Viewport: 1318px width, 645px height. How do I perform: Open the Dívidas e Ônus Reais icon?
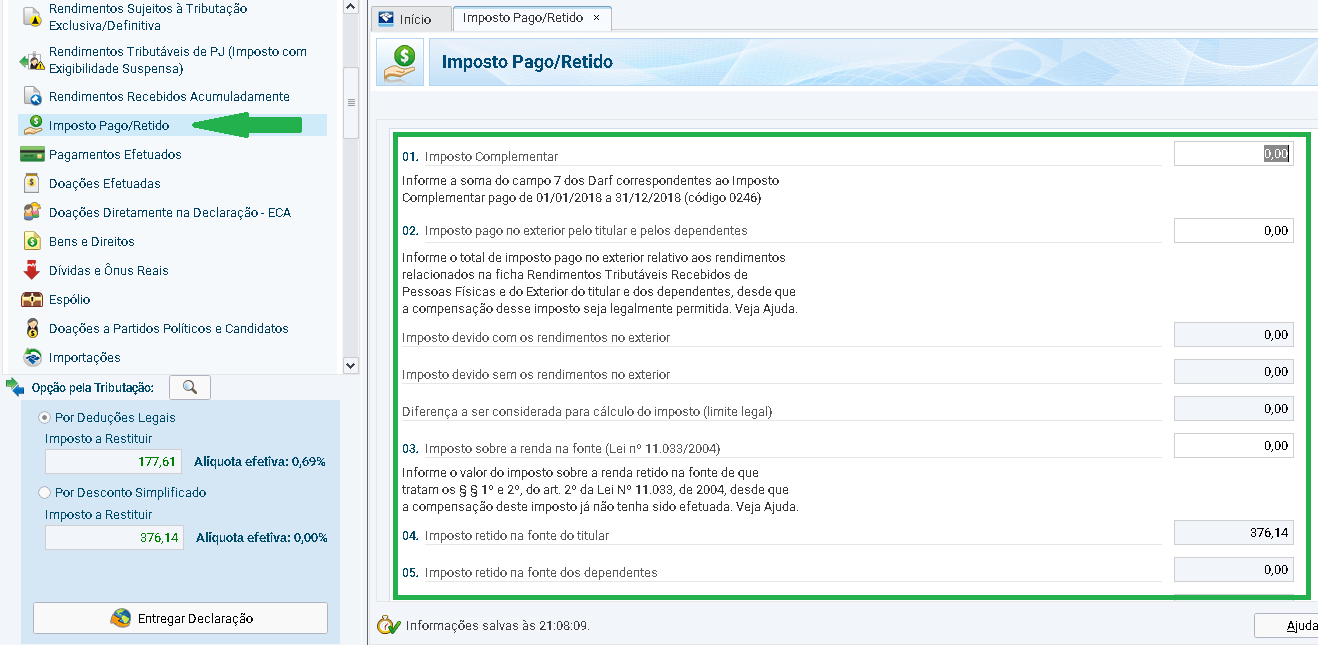point(32,271)
